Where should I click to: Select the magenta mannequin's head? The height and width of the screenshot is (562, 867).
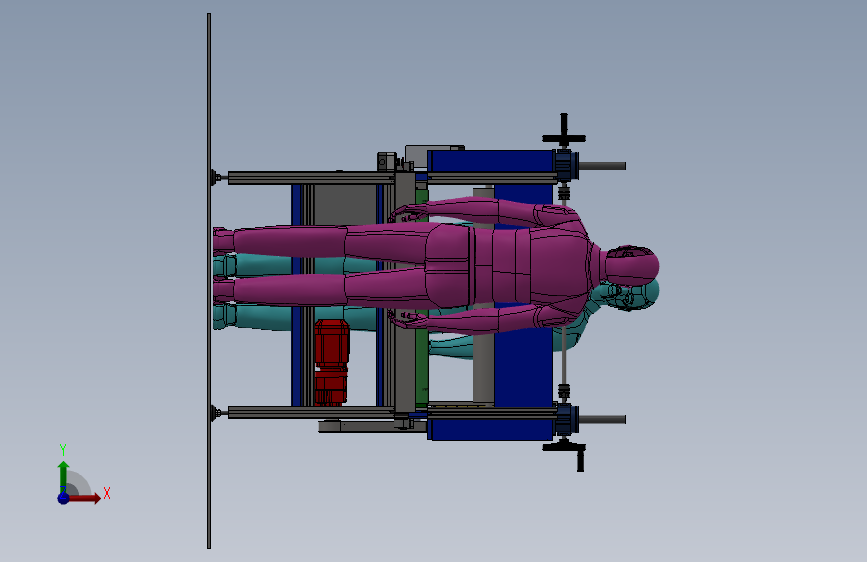click(632, 266)
